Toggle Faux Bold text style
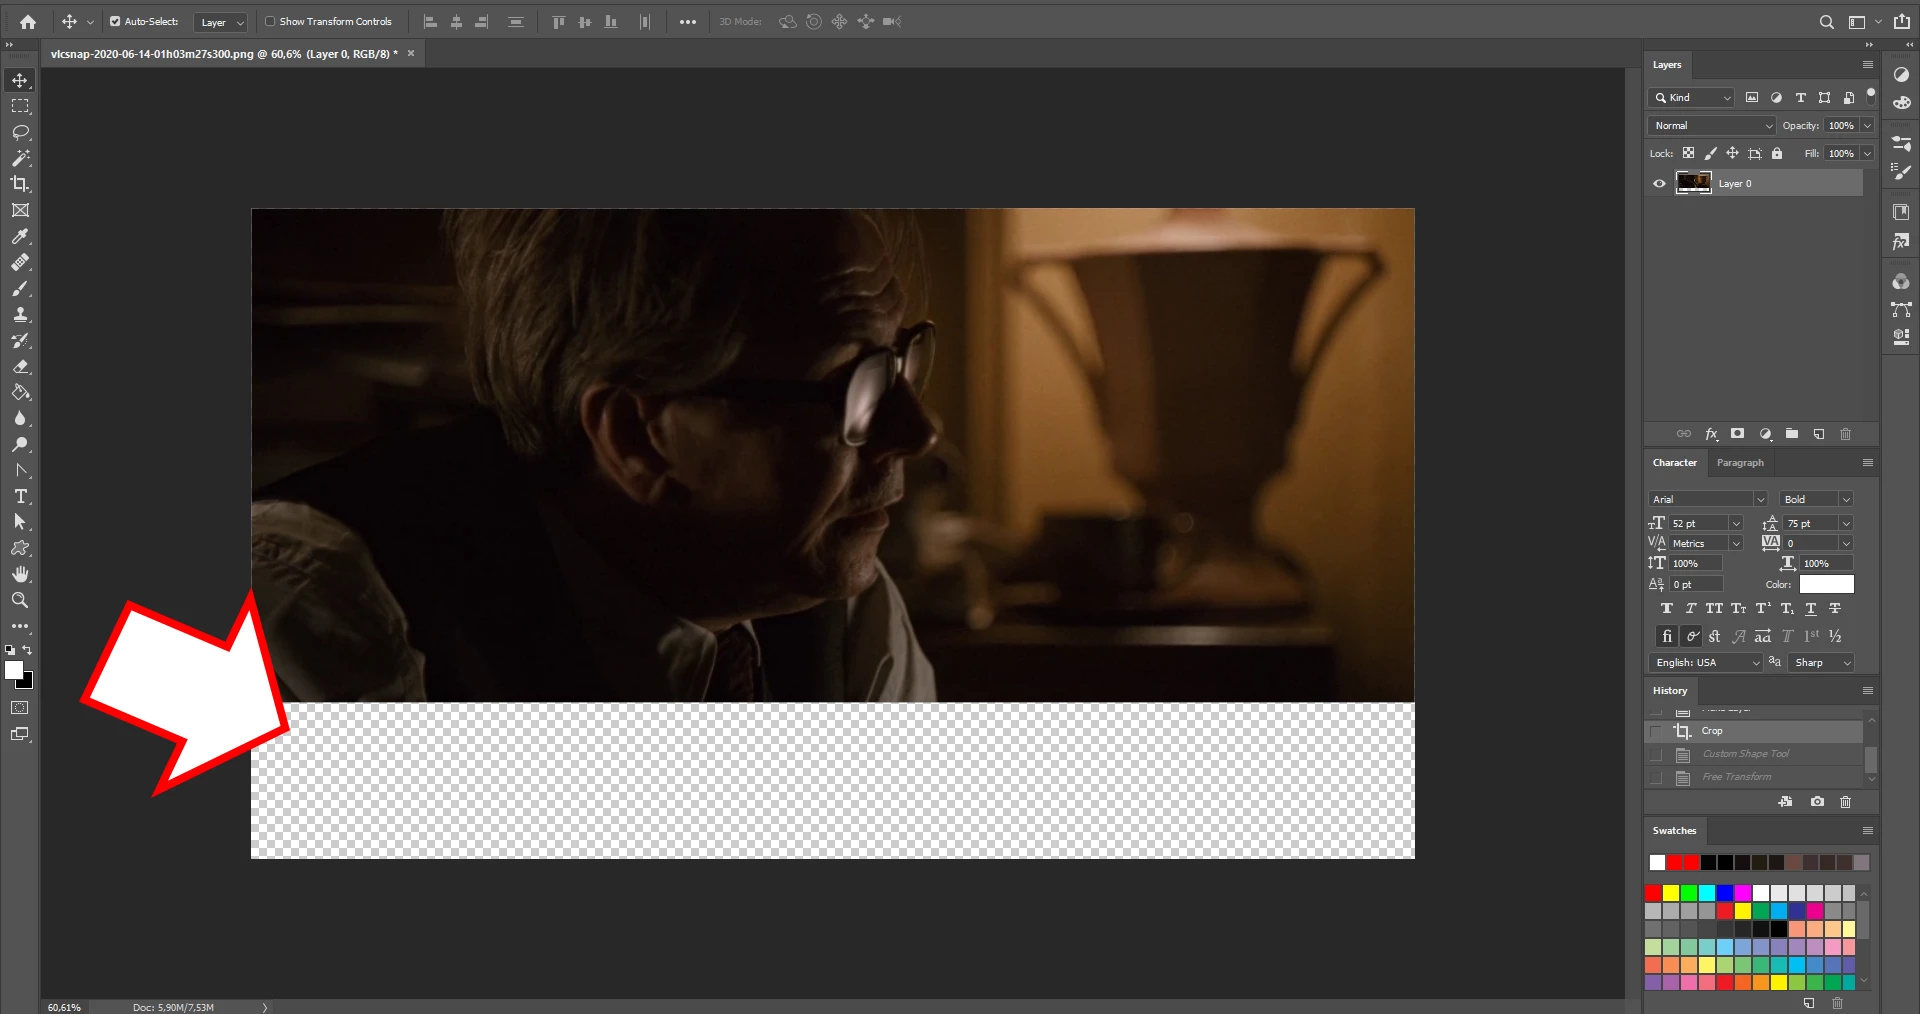The image size is (1920, 1014). pyautogui.click(x=1666, y=608)
